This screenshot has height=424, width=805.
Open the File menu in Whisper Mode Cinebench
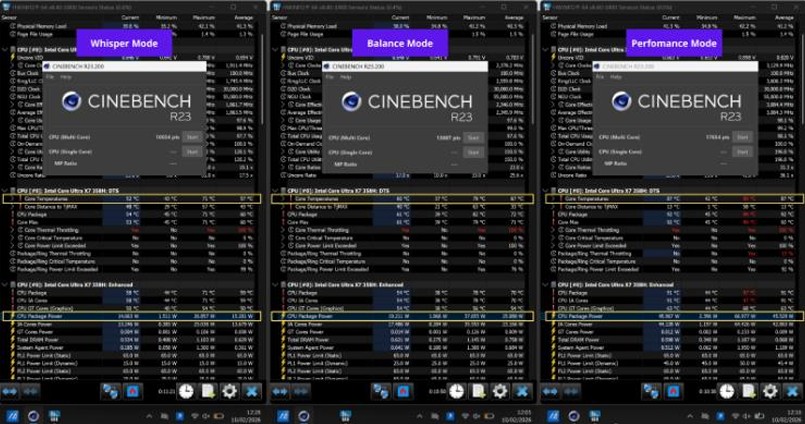pos(50,77)
